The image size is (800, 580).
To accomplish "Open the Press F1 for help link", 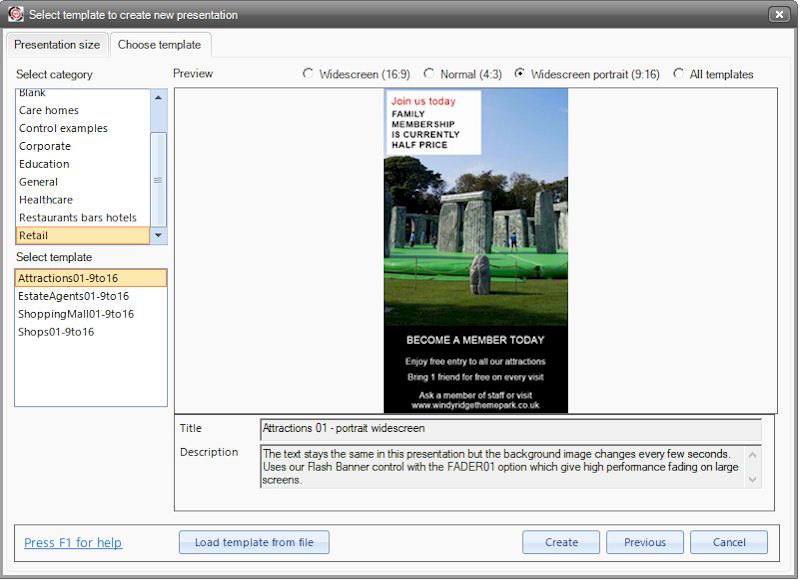I will click(x=73, y=542).
